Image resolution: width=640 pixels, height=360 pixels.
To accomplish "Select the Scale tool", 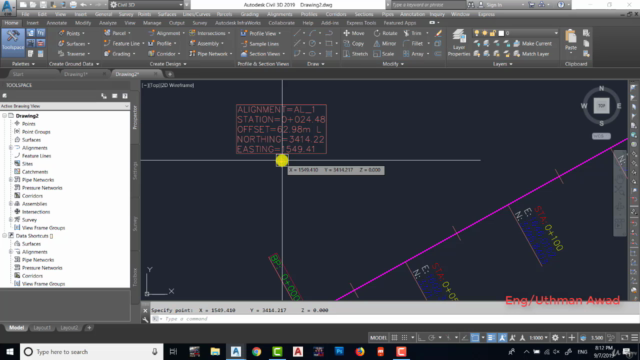I will [384, 53].
